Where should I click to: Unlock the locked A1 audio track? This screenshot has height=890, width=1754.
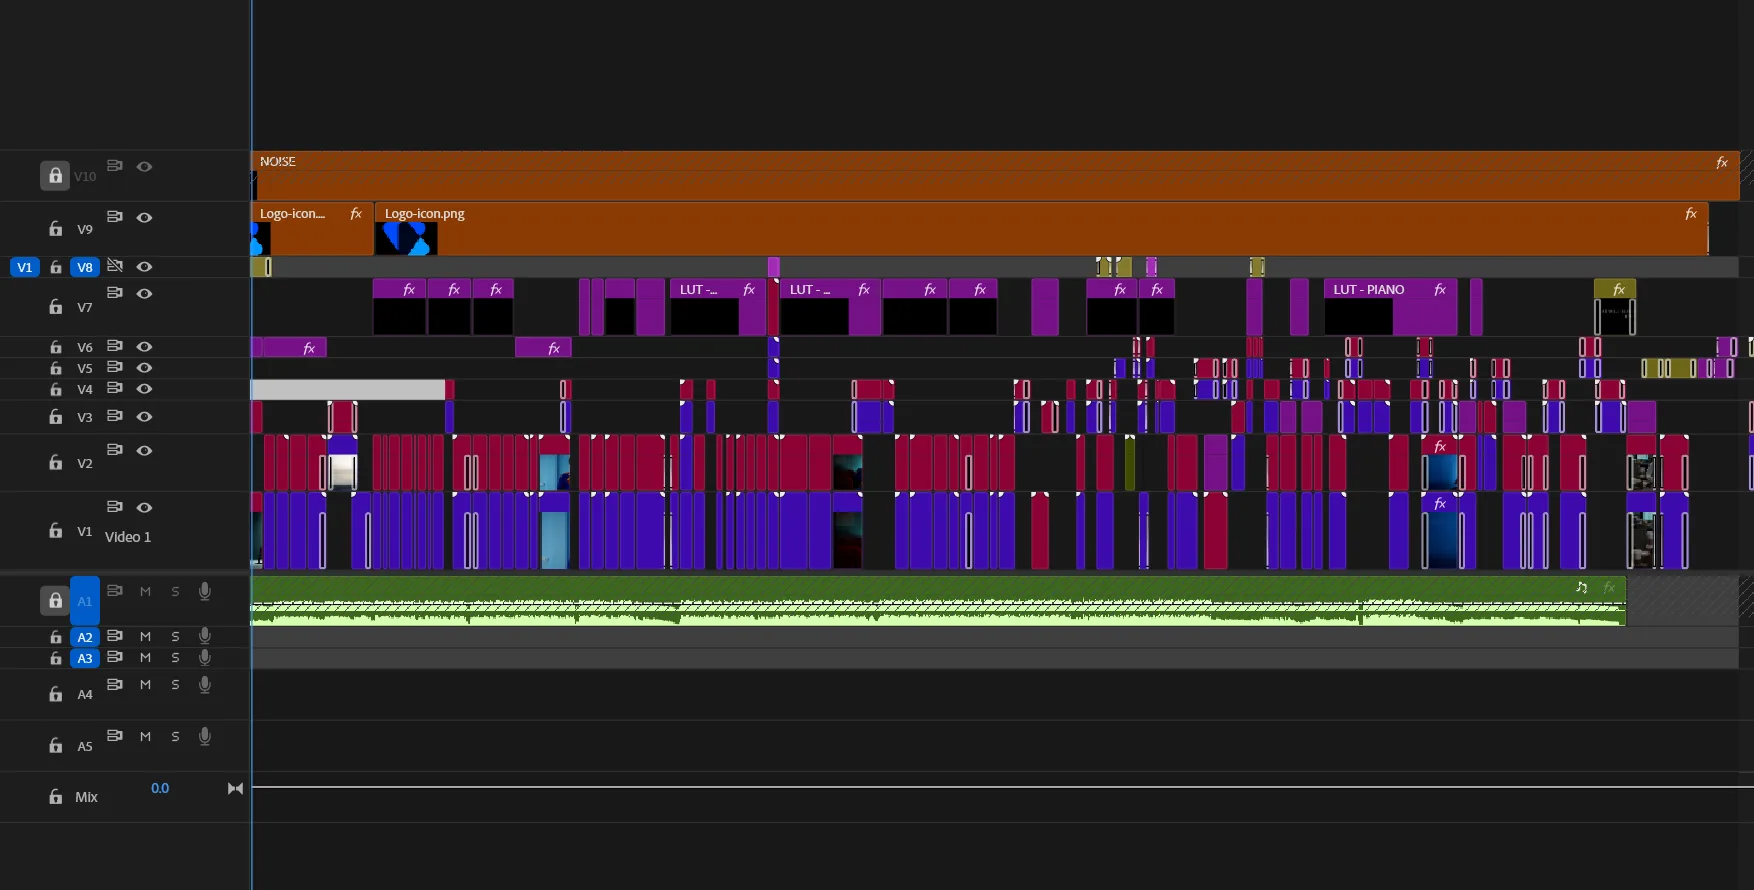(x=55, y=601)
